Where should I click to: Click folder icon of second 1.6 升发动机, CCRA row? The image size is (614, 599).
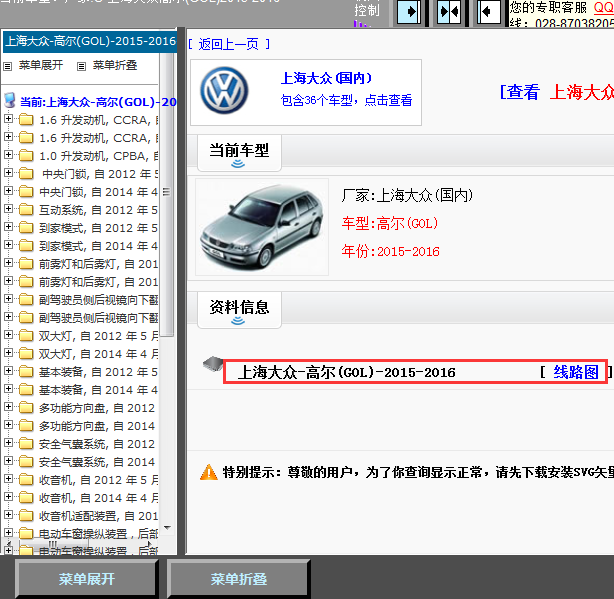click(26, 137)
